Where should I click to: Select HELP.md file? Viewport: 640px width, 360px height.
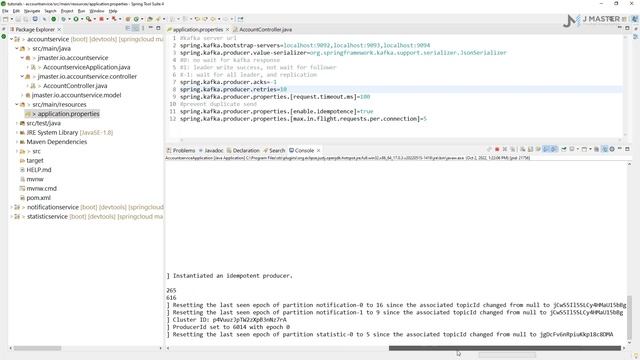coord(39,170)
